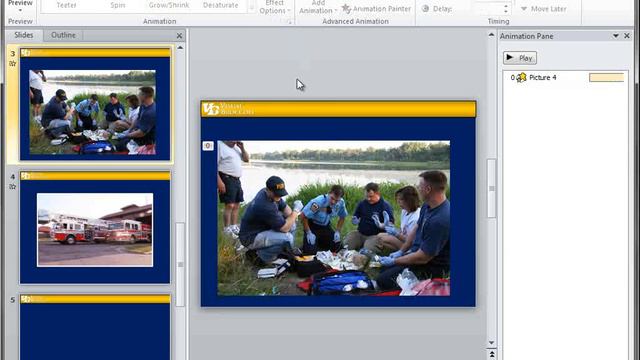Click the Animation Painter button
Viewport: 640px width, 360px height.
tap(376, 9)
